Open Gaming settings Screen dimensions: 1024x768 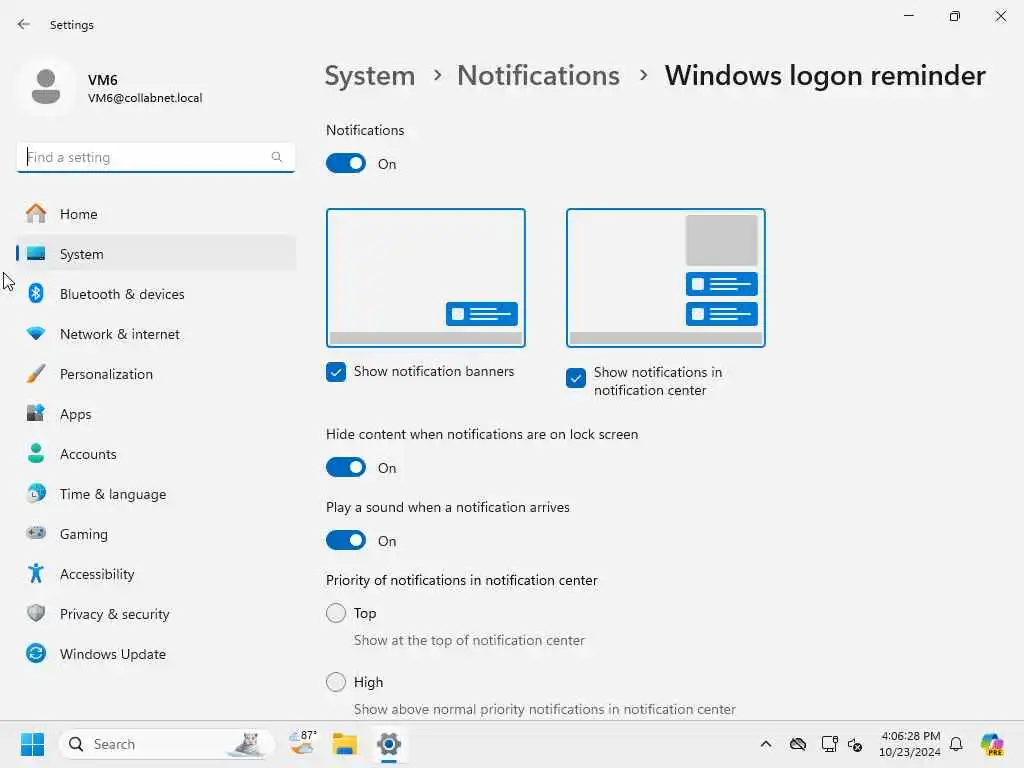[x=156, y=533]
